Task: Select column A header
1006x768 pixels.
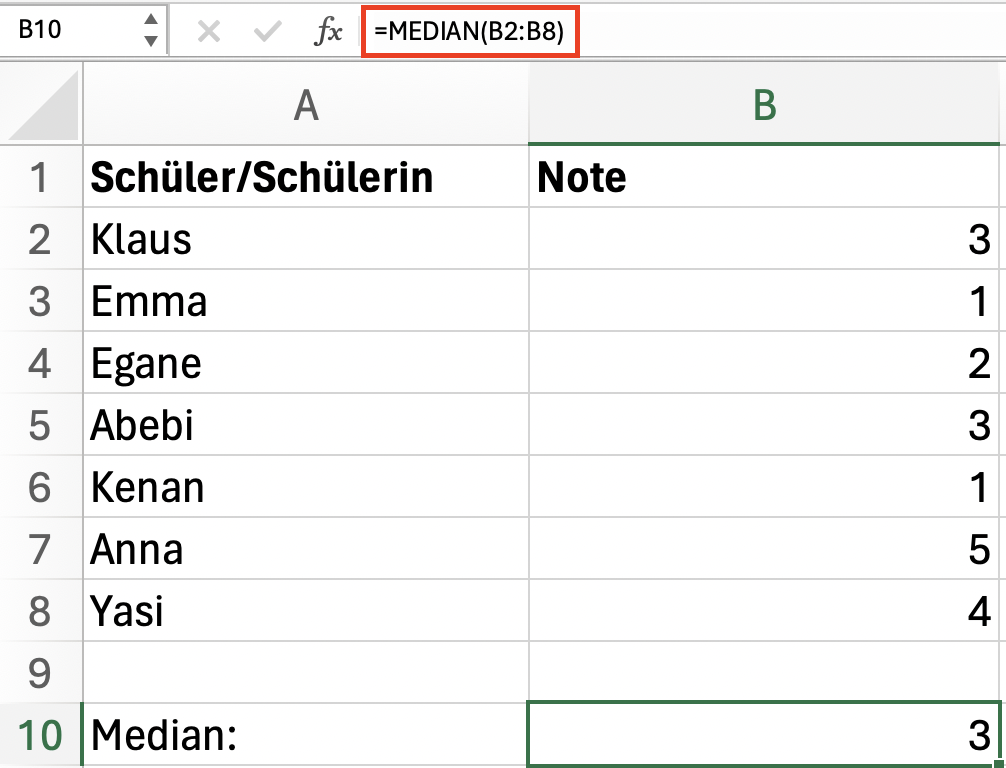Action: (x=306, y=104)
